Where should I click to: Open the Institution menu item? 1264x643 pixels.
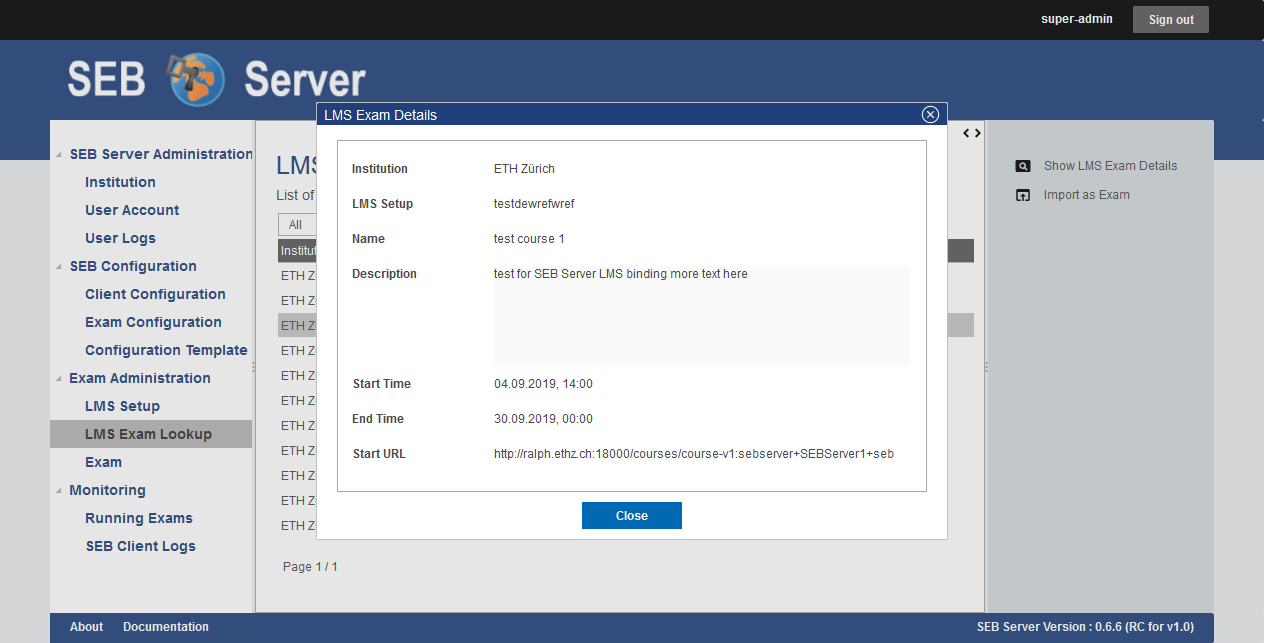[120, 182]
